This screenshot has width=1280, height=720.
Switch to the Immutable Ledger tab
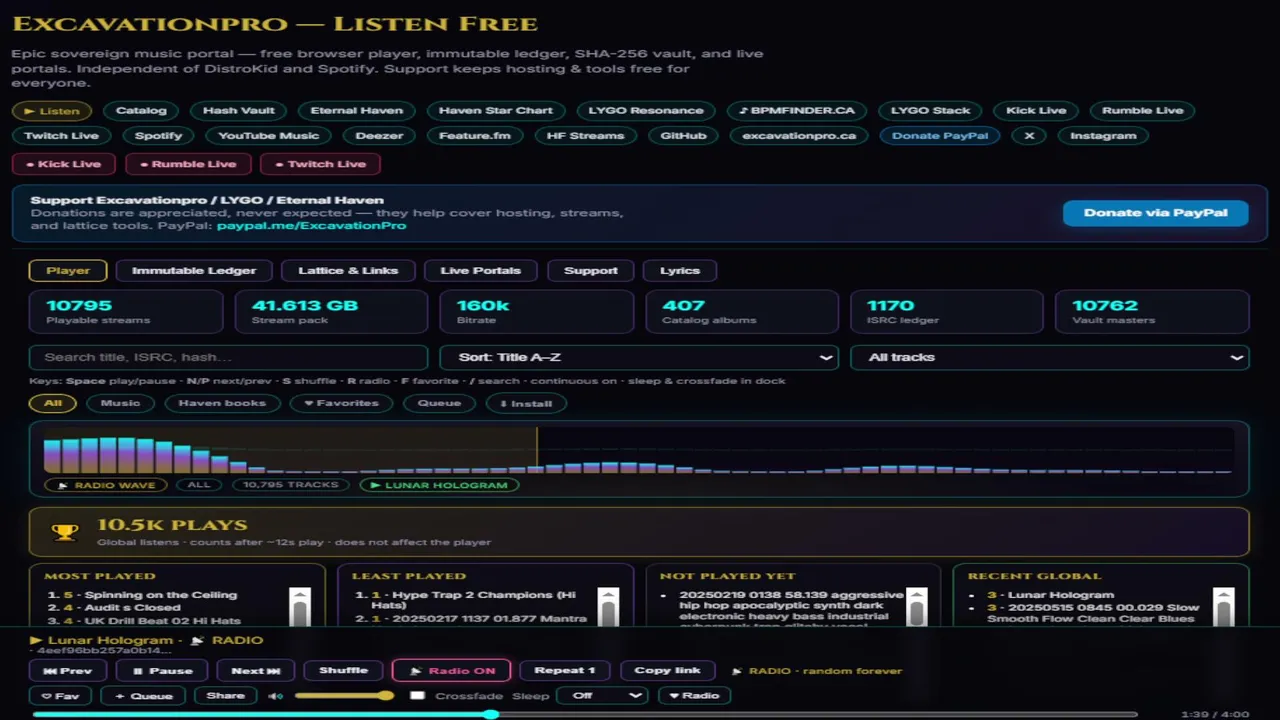(194, 270)
